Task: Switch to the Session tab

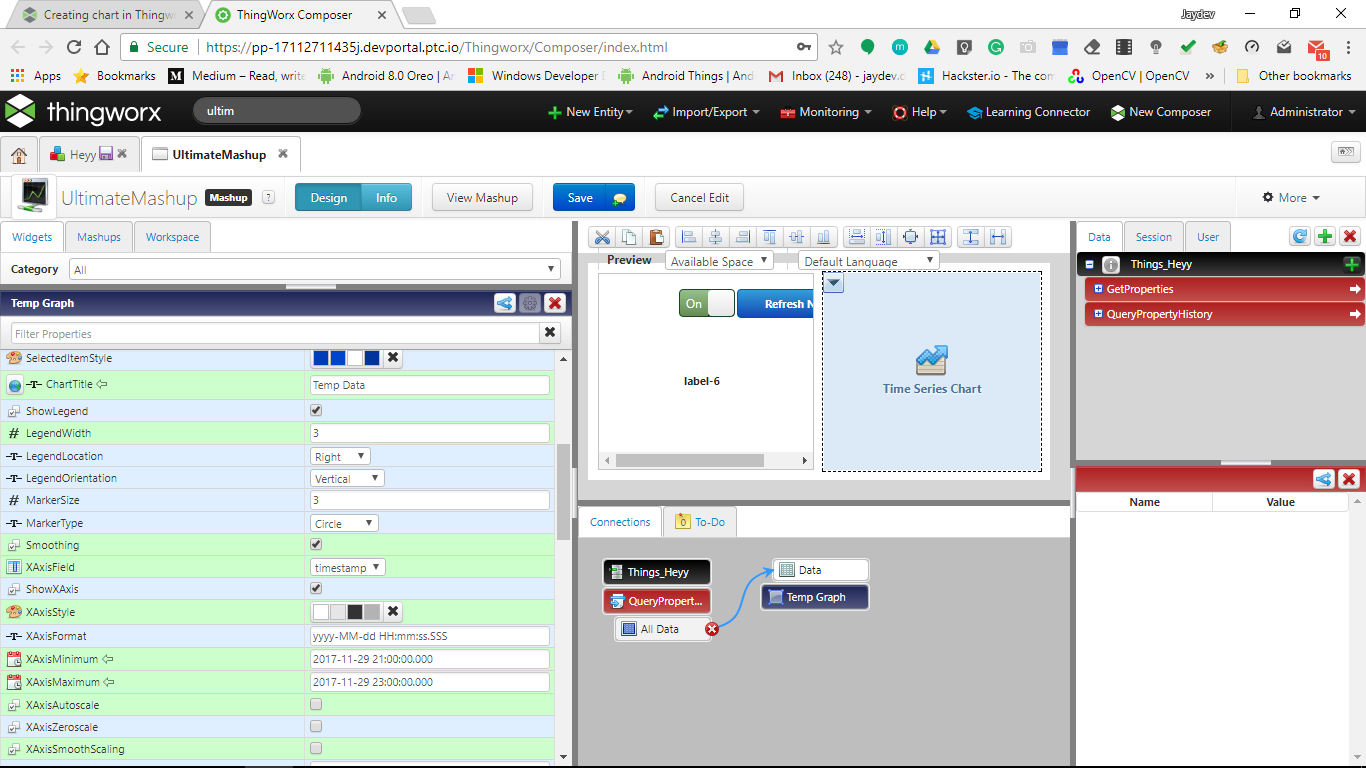Action: coord(1153,236)
